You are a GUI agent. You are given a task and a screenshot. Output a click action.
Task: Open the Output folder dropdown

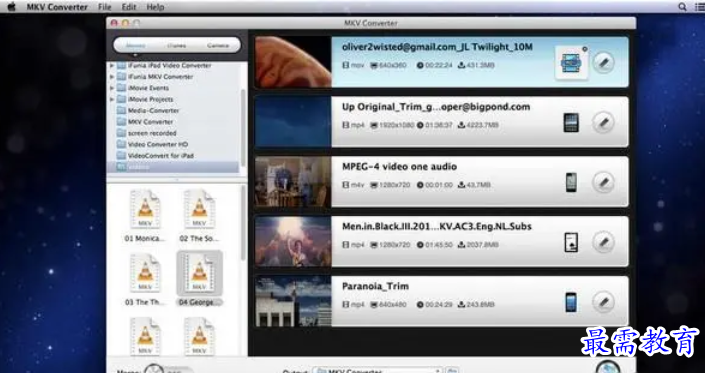click(x=377, y=371)
